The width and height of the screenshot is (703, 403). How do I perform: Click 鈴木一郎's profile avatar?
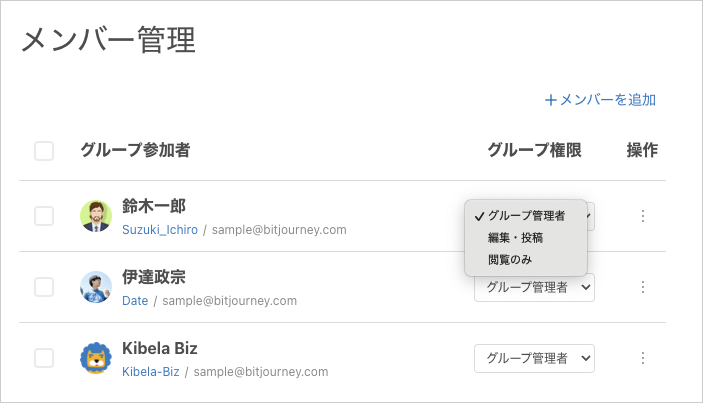click(x=96, y=216)
